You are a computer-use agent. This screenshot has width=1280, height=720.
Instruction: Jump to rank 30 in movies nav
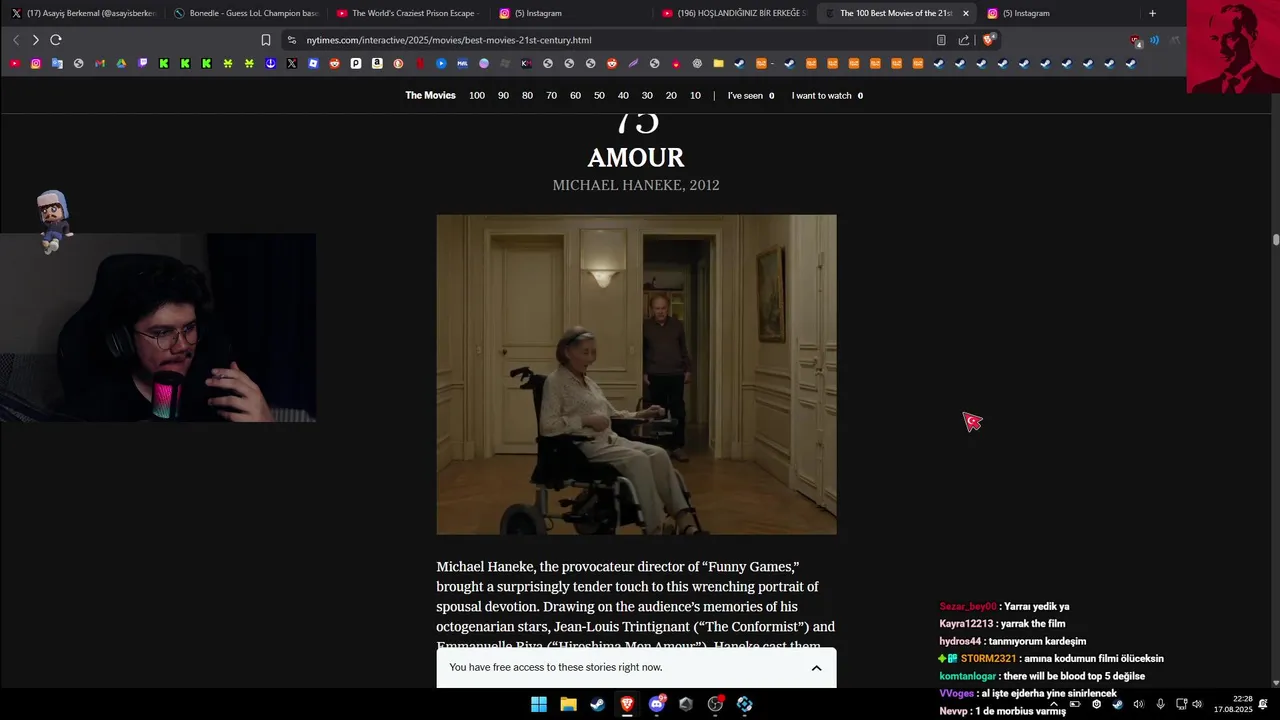click(647, 96)
